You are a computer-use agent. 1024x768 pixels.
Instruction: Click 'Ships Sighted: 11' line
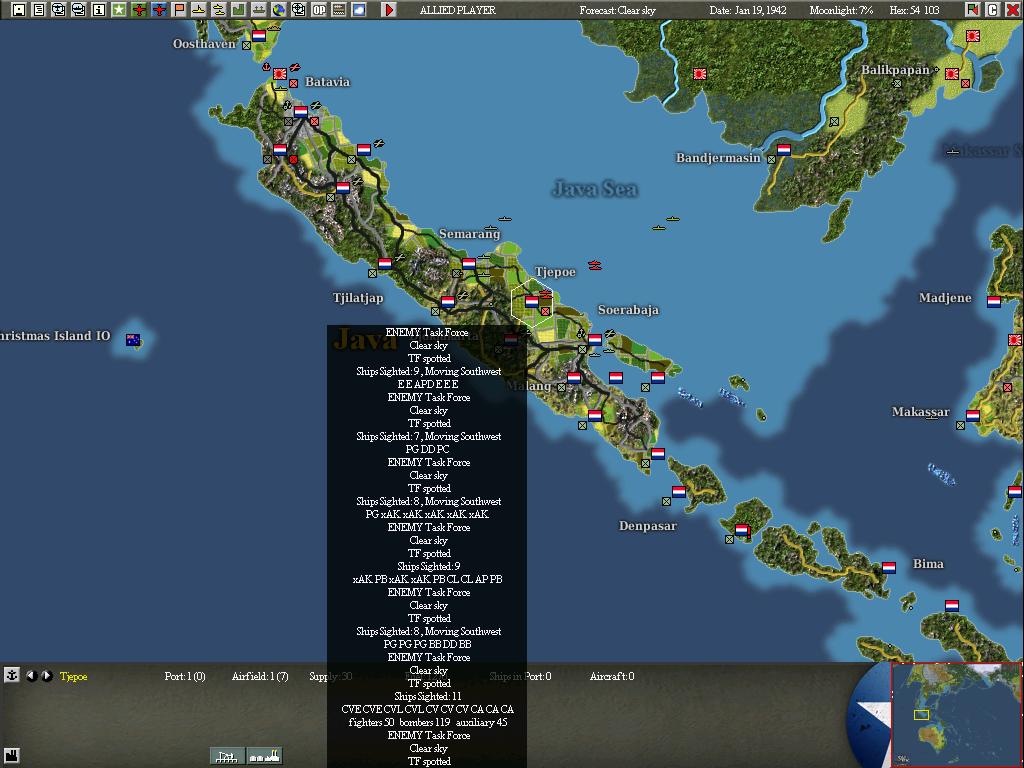(x=428, y=696)
